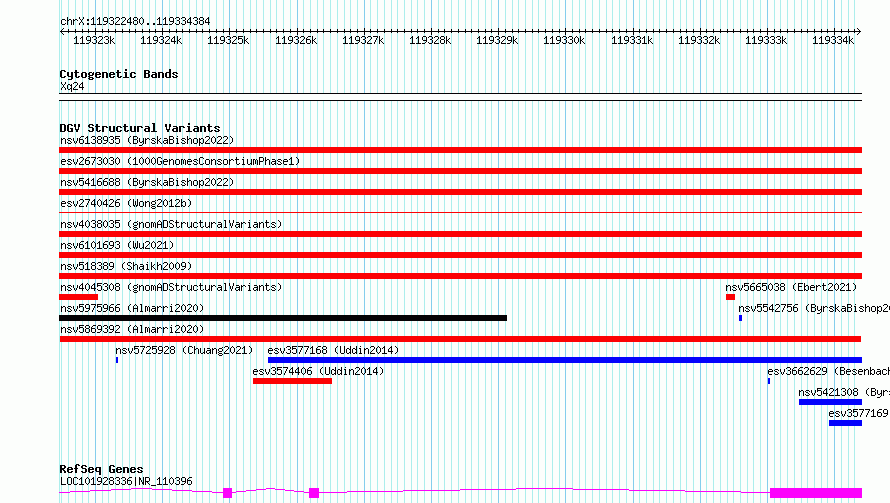This screenshot has height=503, width=890.
Task: Click the nsv6138935 (ByrskaBishop2022) variant label
Action: [x=147, y=140]
